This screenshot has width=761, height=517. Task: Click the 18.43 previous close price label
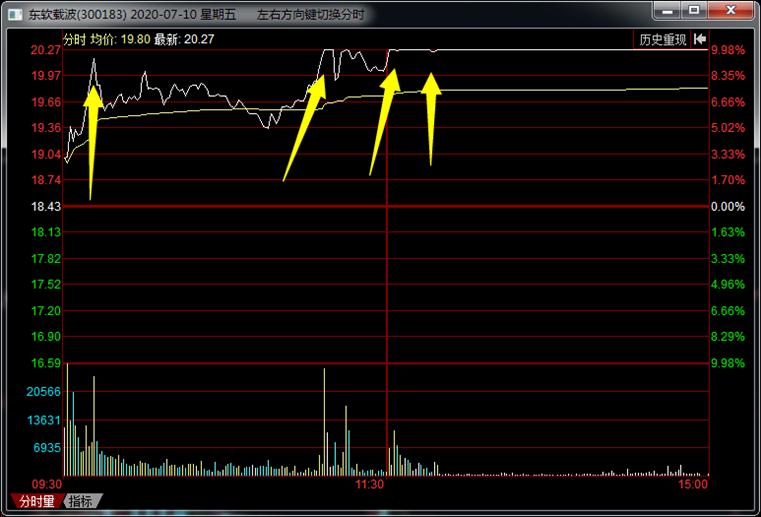coord(46,206)
